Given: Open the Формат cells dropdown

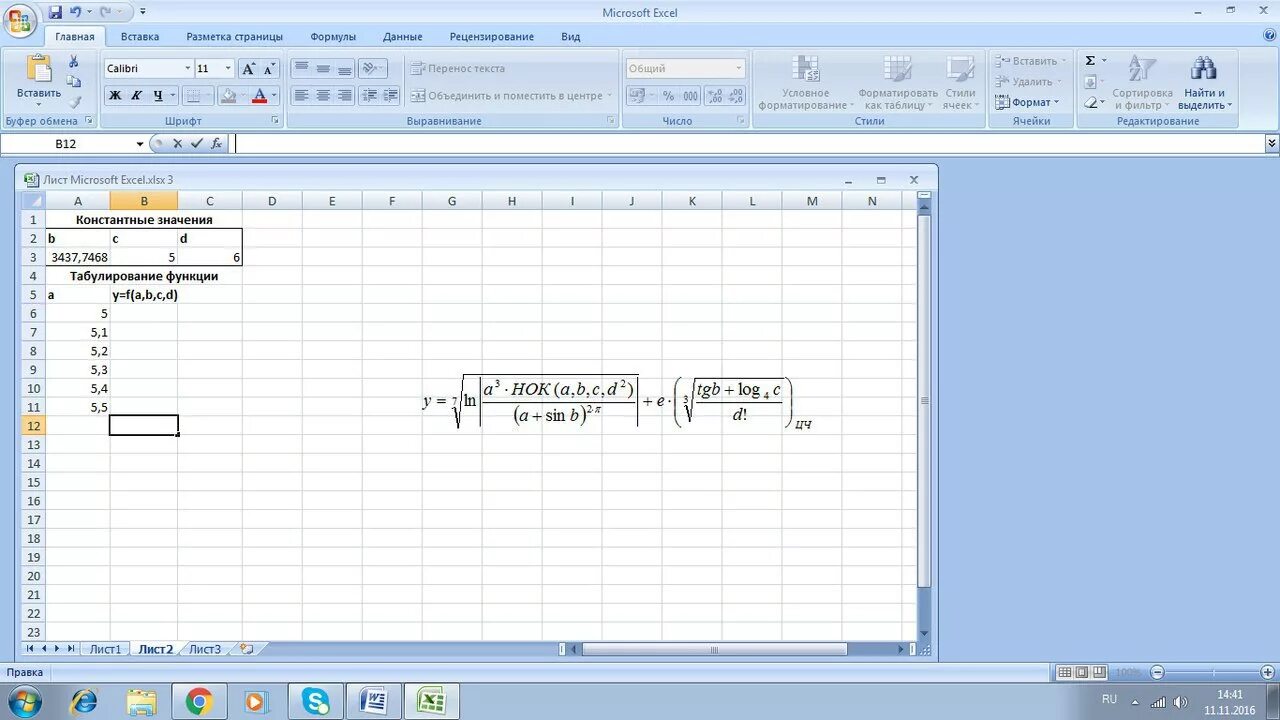Looking at the screenshot, I should tap(1028, 102).
